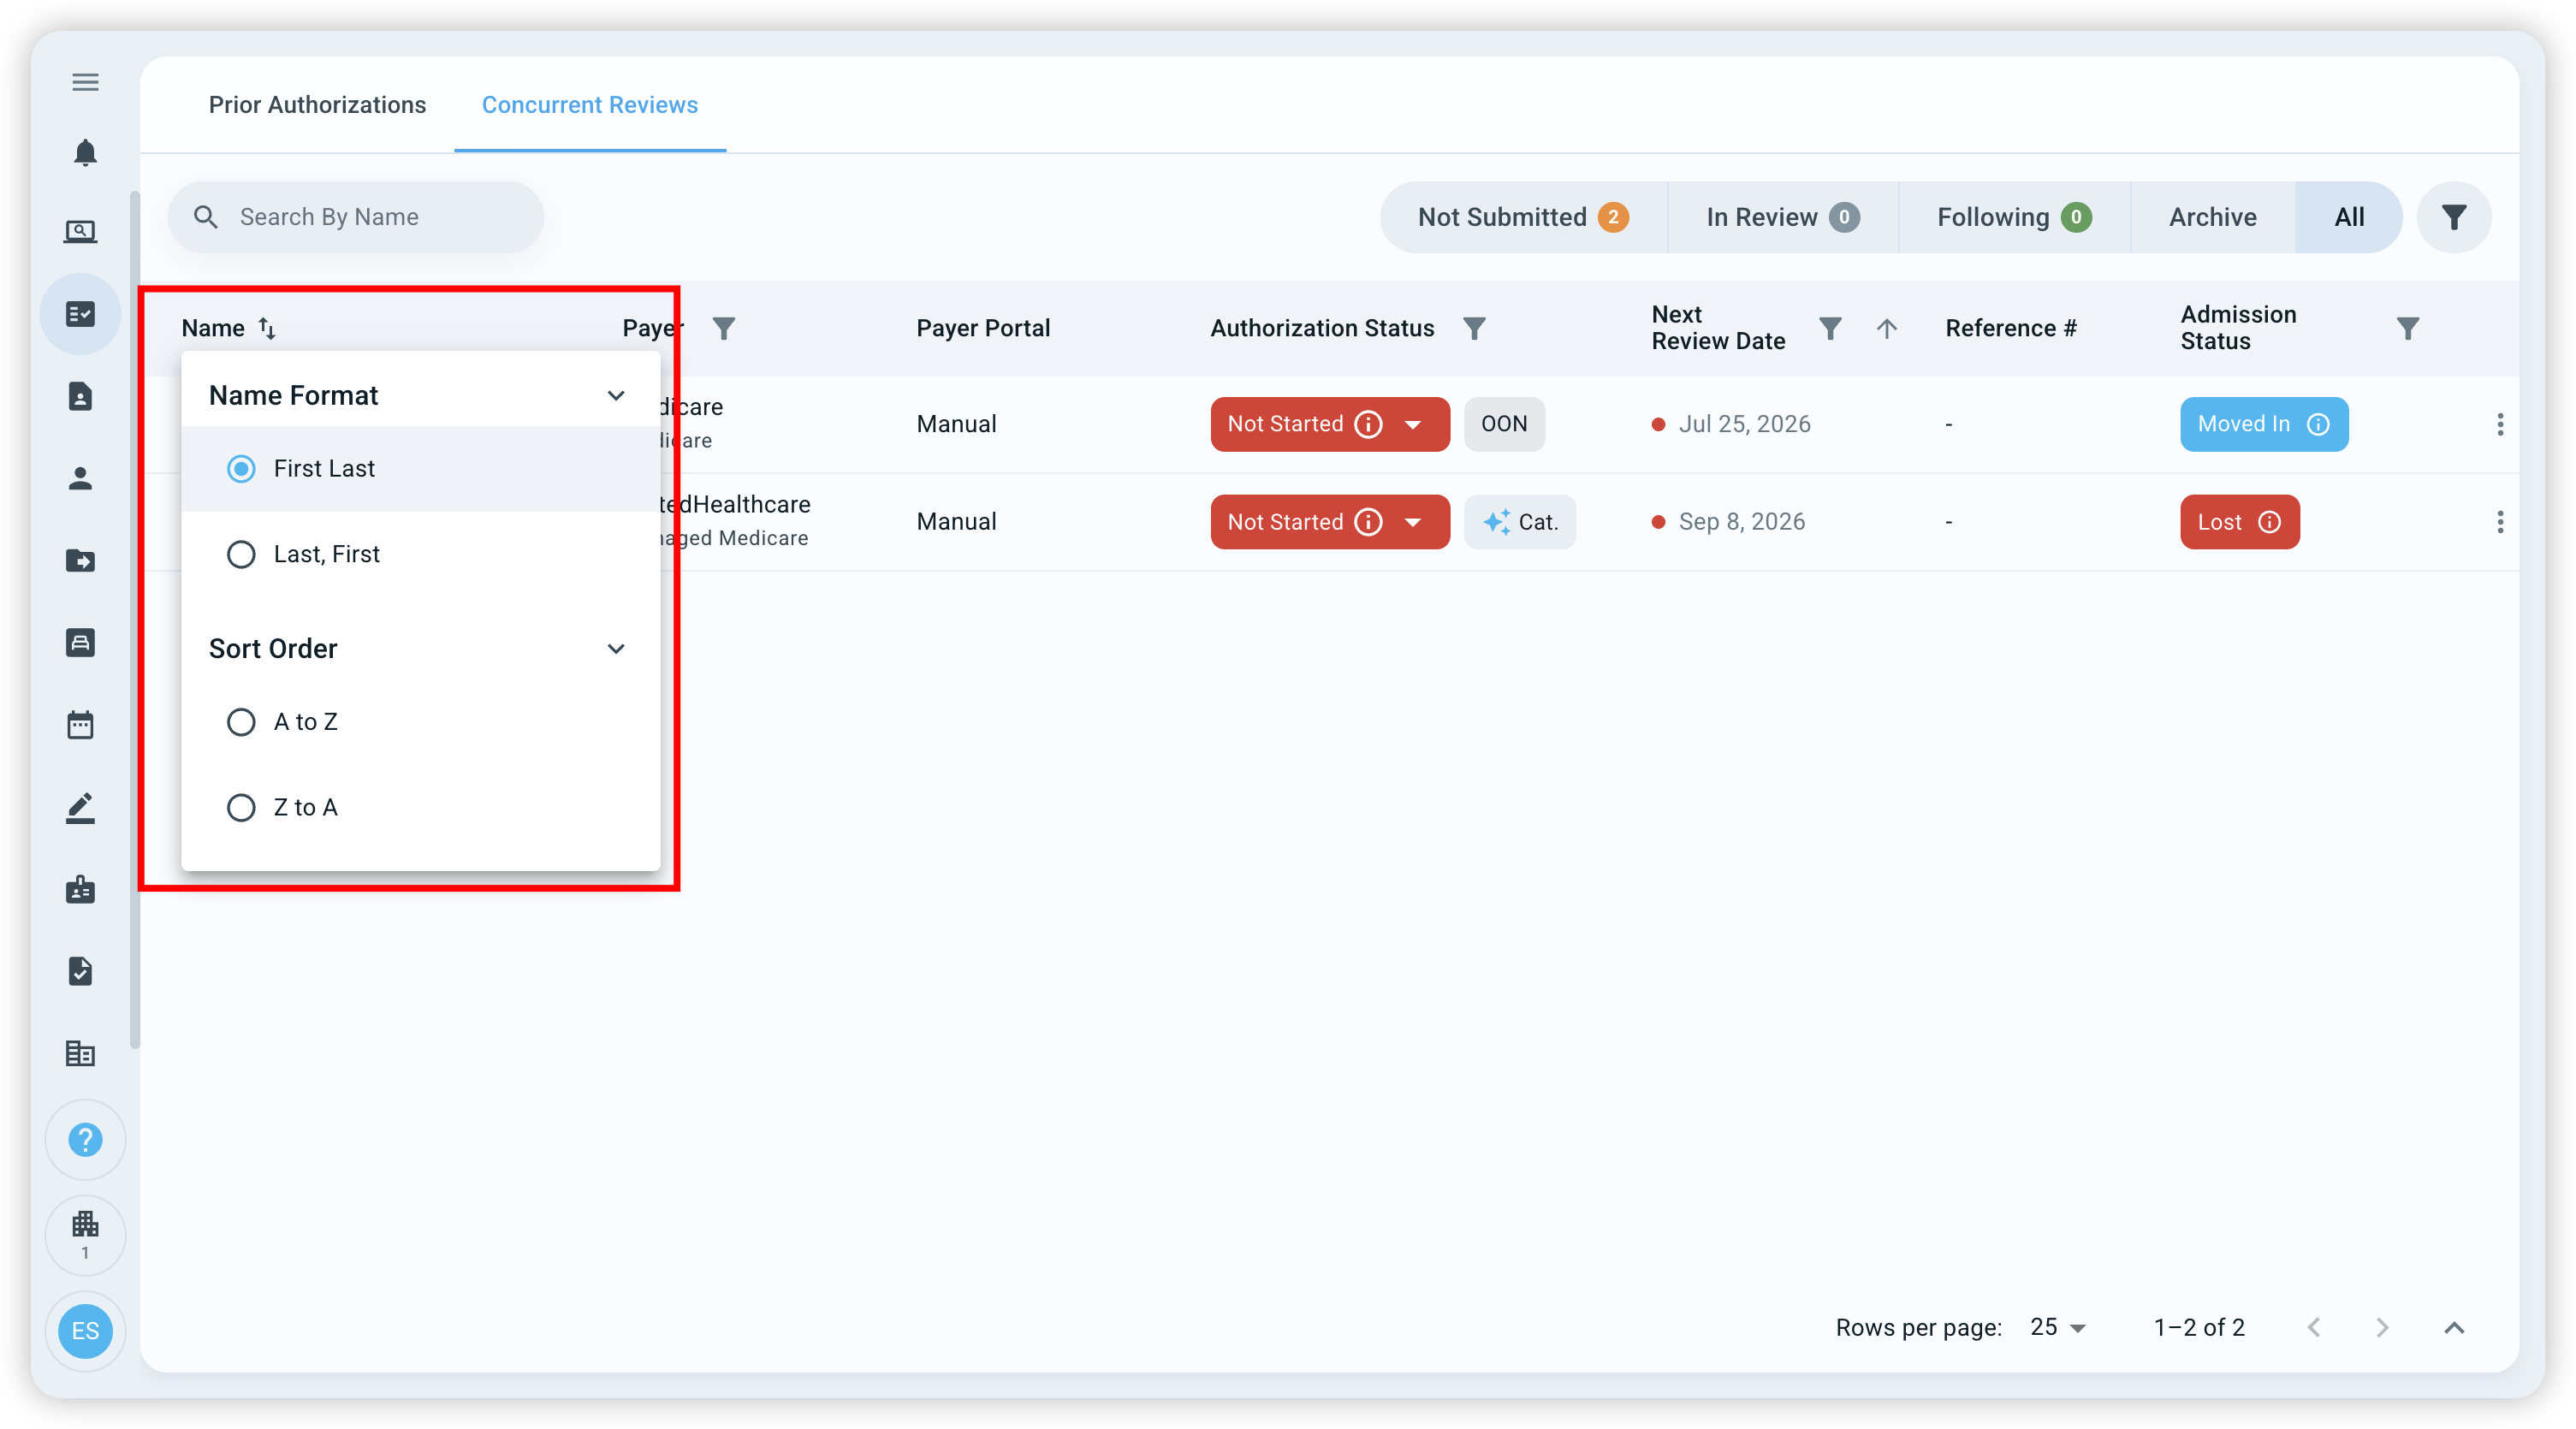The height and width of the screenshot is (1429, 2576).
Task: Toggle the Name column sort arrows
Action: click(267, 328)
